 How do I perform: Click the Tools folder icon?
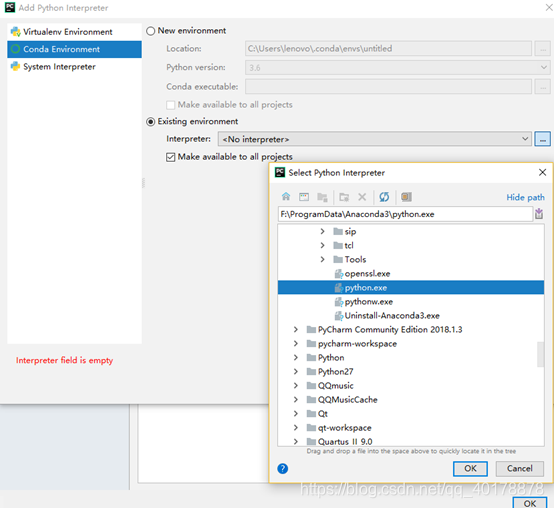click(x=338, y=260)
